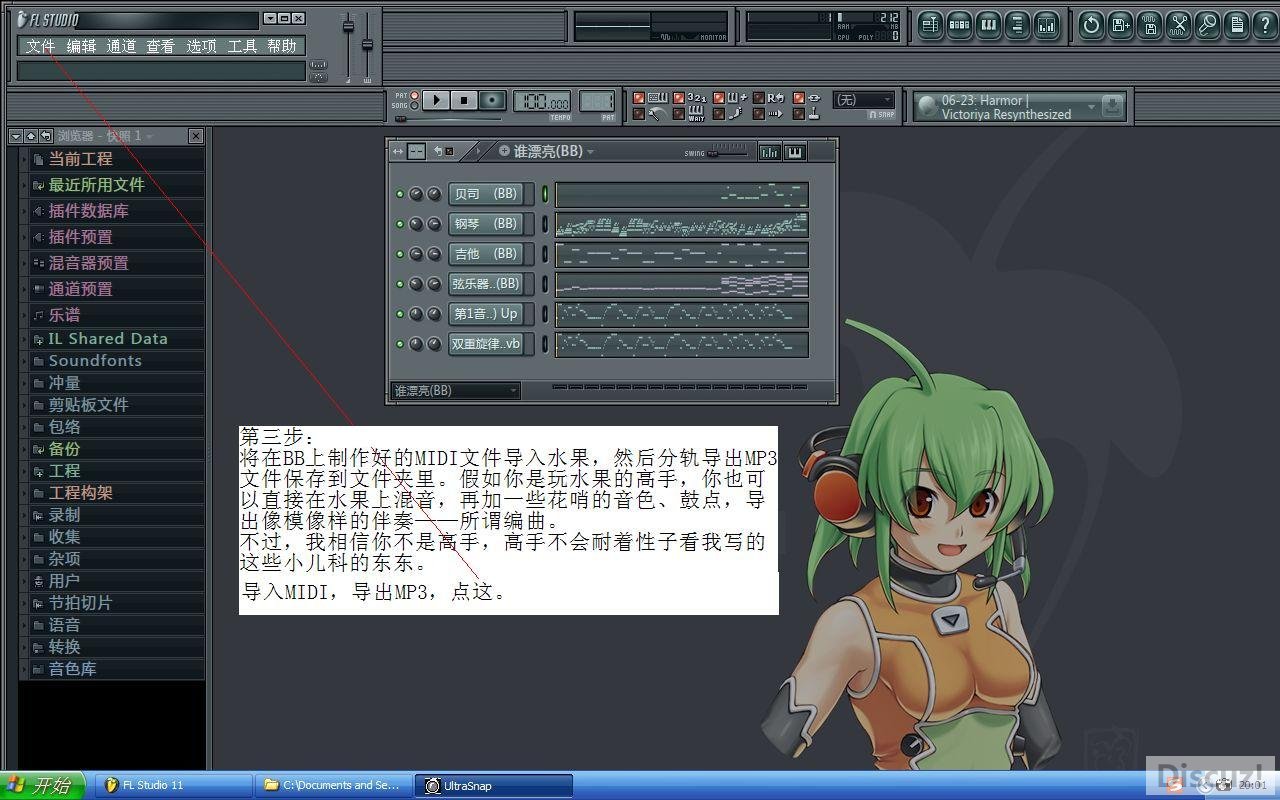Viewport: 1280px width, 800px height.
Task: Click the save new version icon
Action: (x=1120, y=26)
